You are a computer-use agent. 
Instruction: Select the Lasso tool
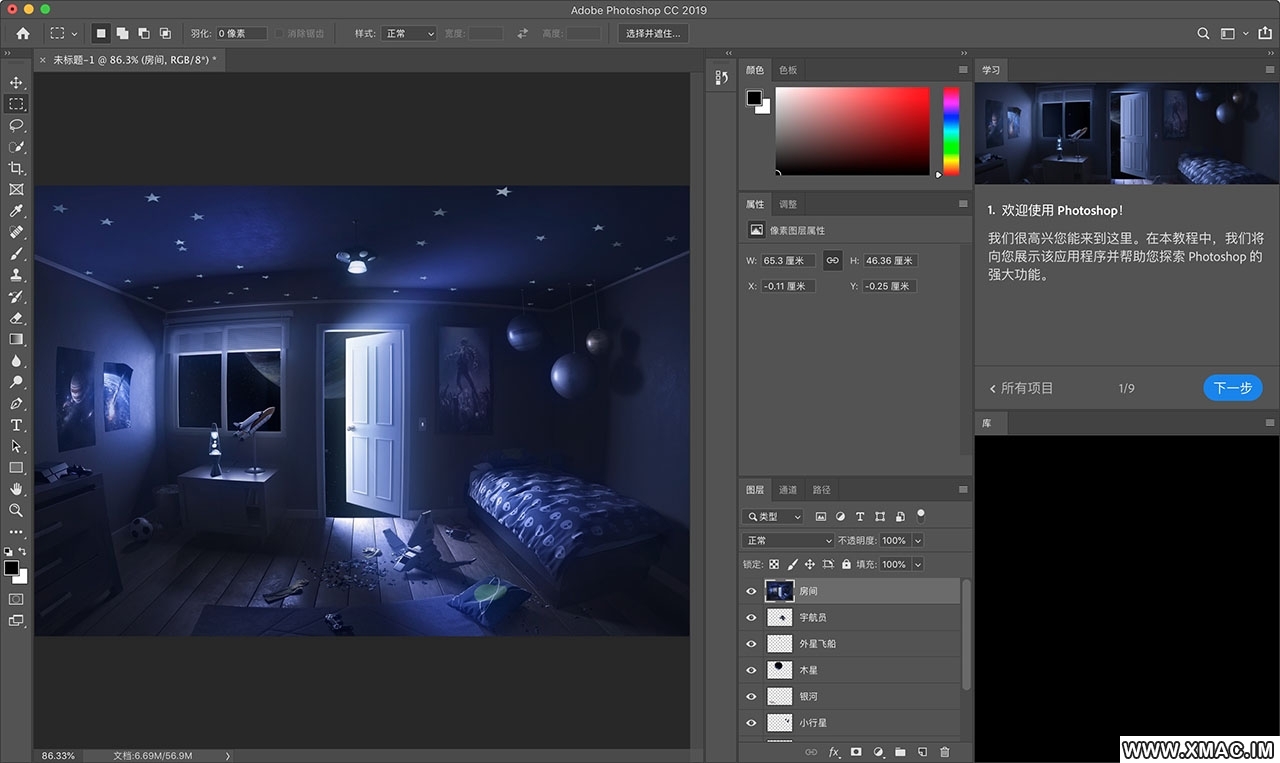tap(16, 125)
